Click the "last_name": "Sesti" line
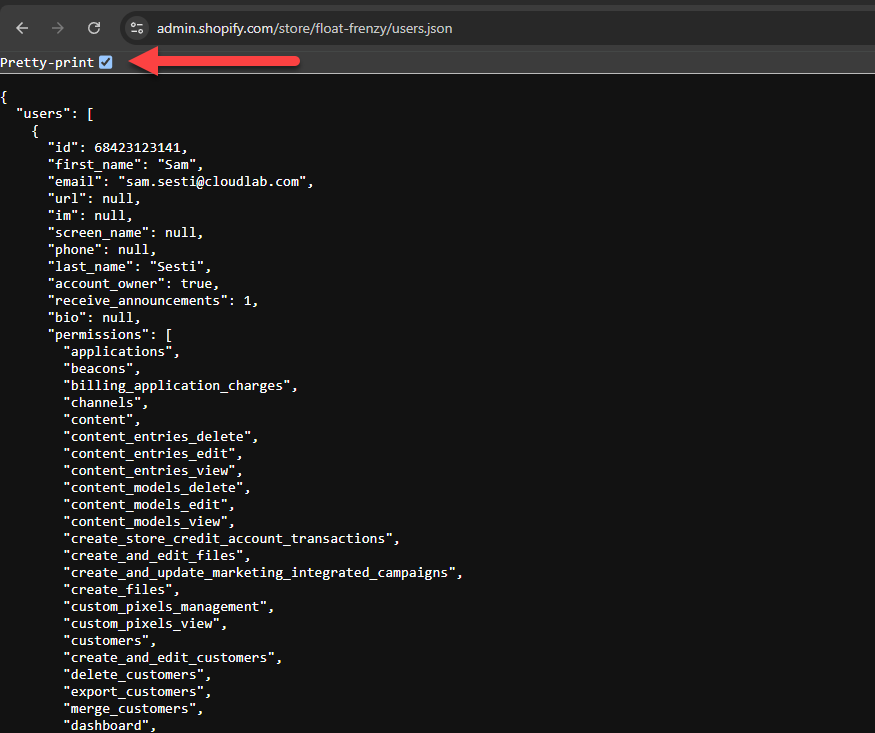875x733 pixels. [130, 267]
